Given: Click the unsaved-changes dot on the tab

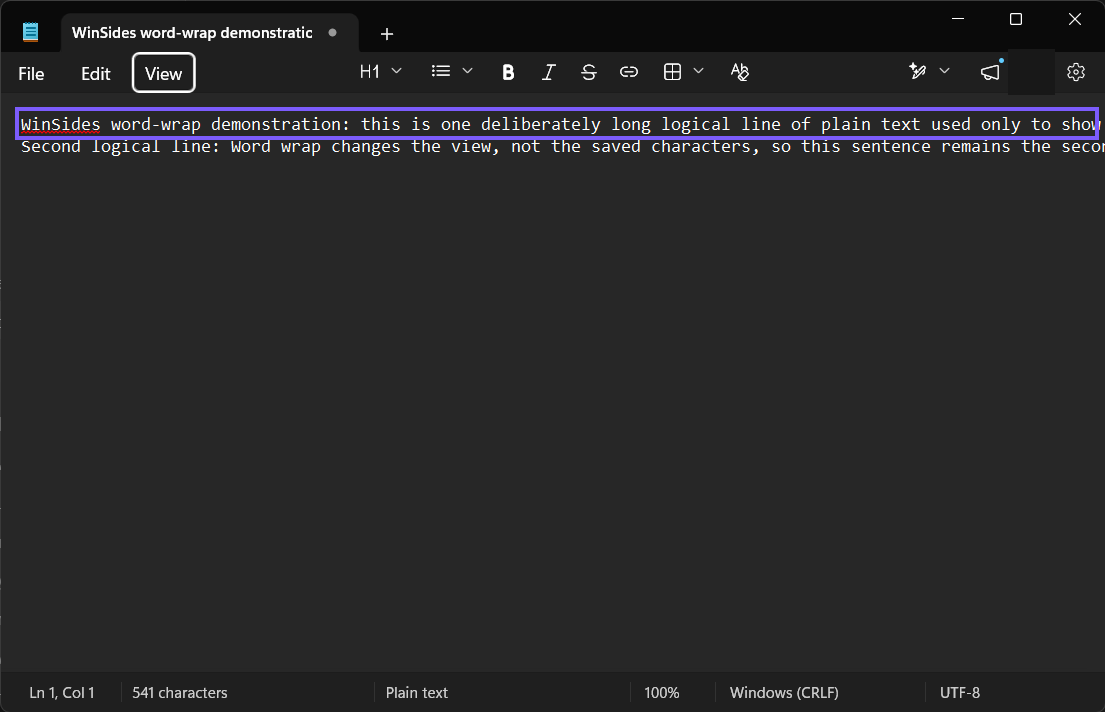Looking at the screenshot, I should click(x=333, y=32).
